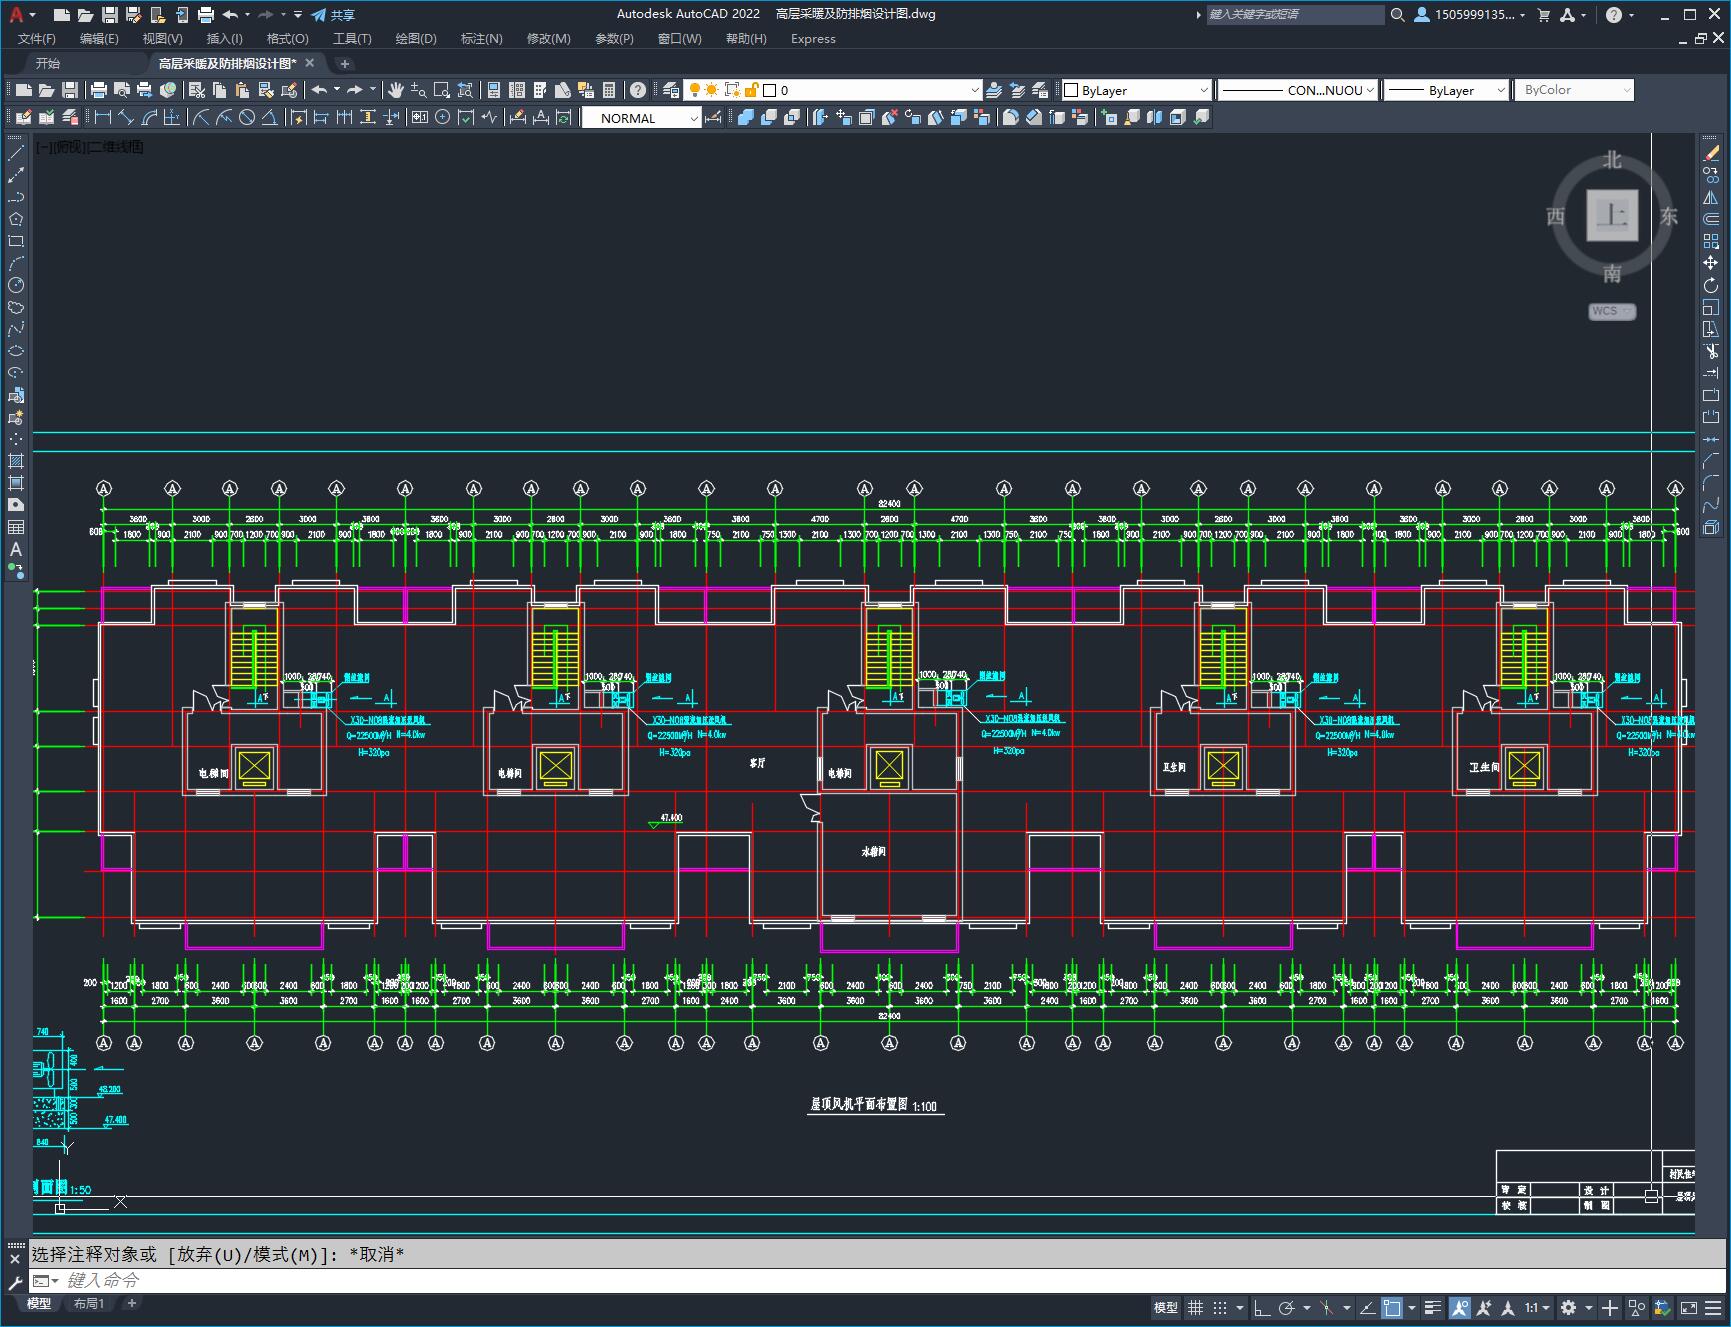Viewport: 1731px width, 1327px height.
Task: Select the Erase tool in the modify toolbar
Action: click(1711, 153)
